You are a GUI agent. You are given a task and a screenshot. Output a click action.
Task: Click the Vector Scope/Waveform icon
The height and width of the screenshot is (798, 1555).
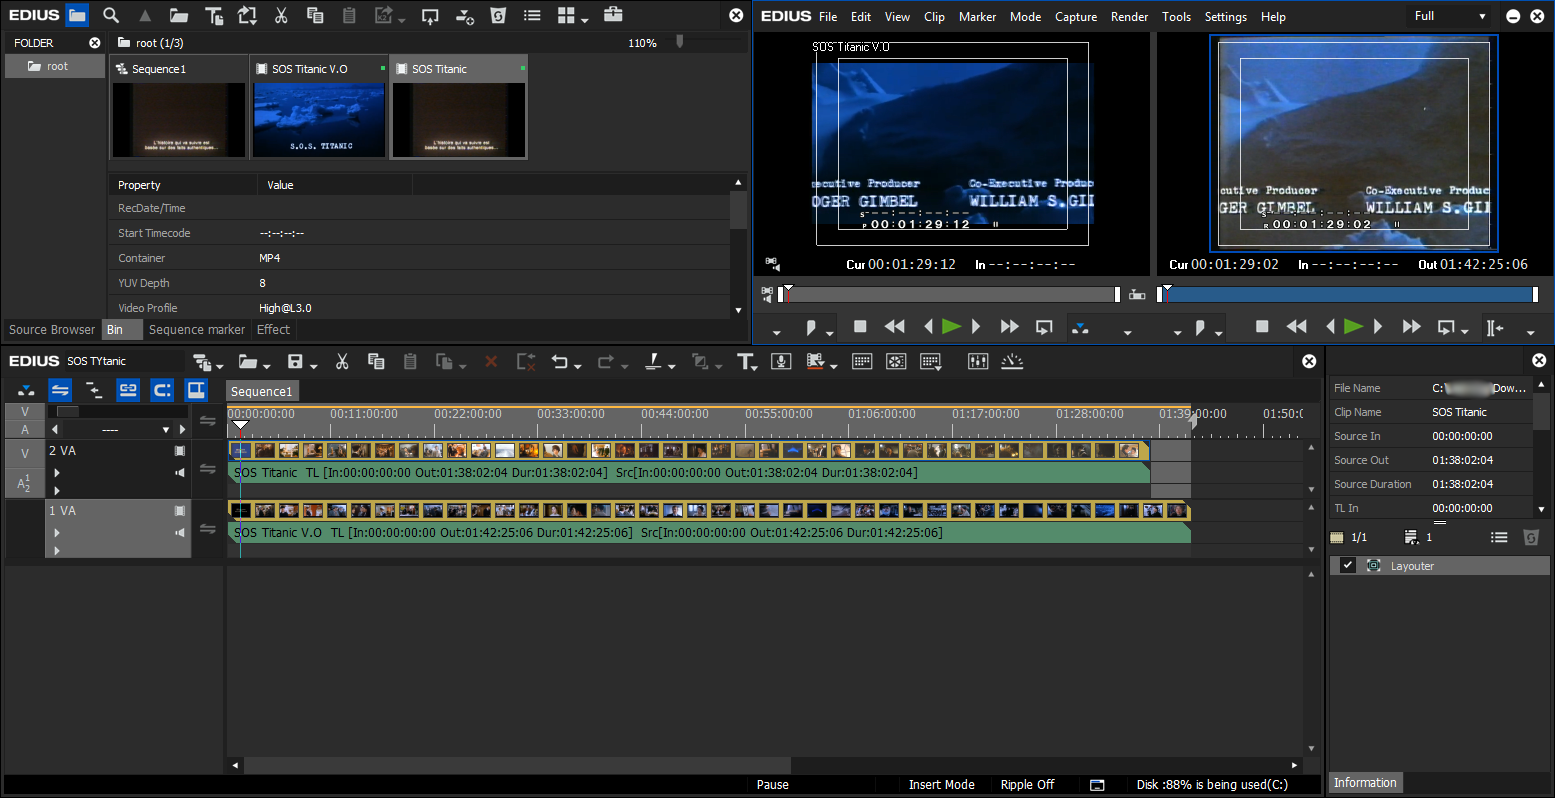(x=1012, y=361)
